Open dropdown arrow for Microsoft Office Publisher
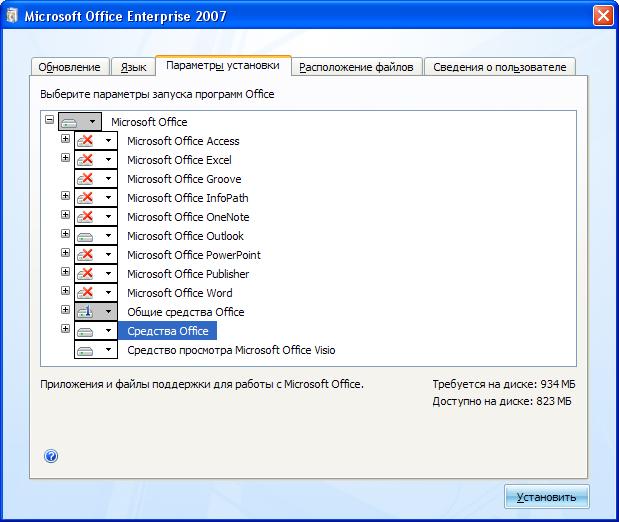619x522 pixels. pos(108,274)
